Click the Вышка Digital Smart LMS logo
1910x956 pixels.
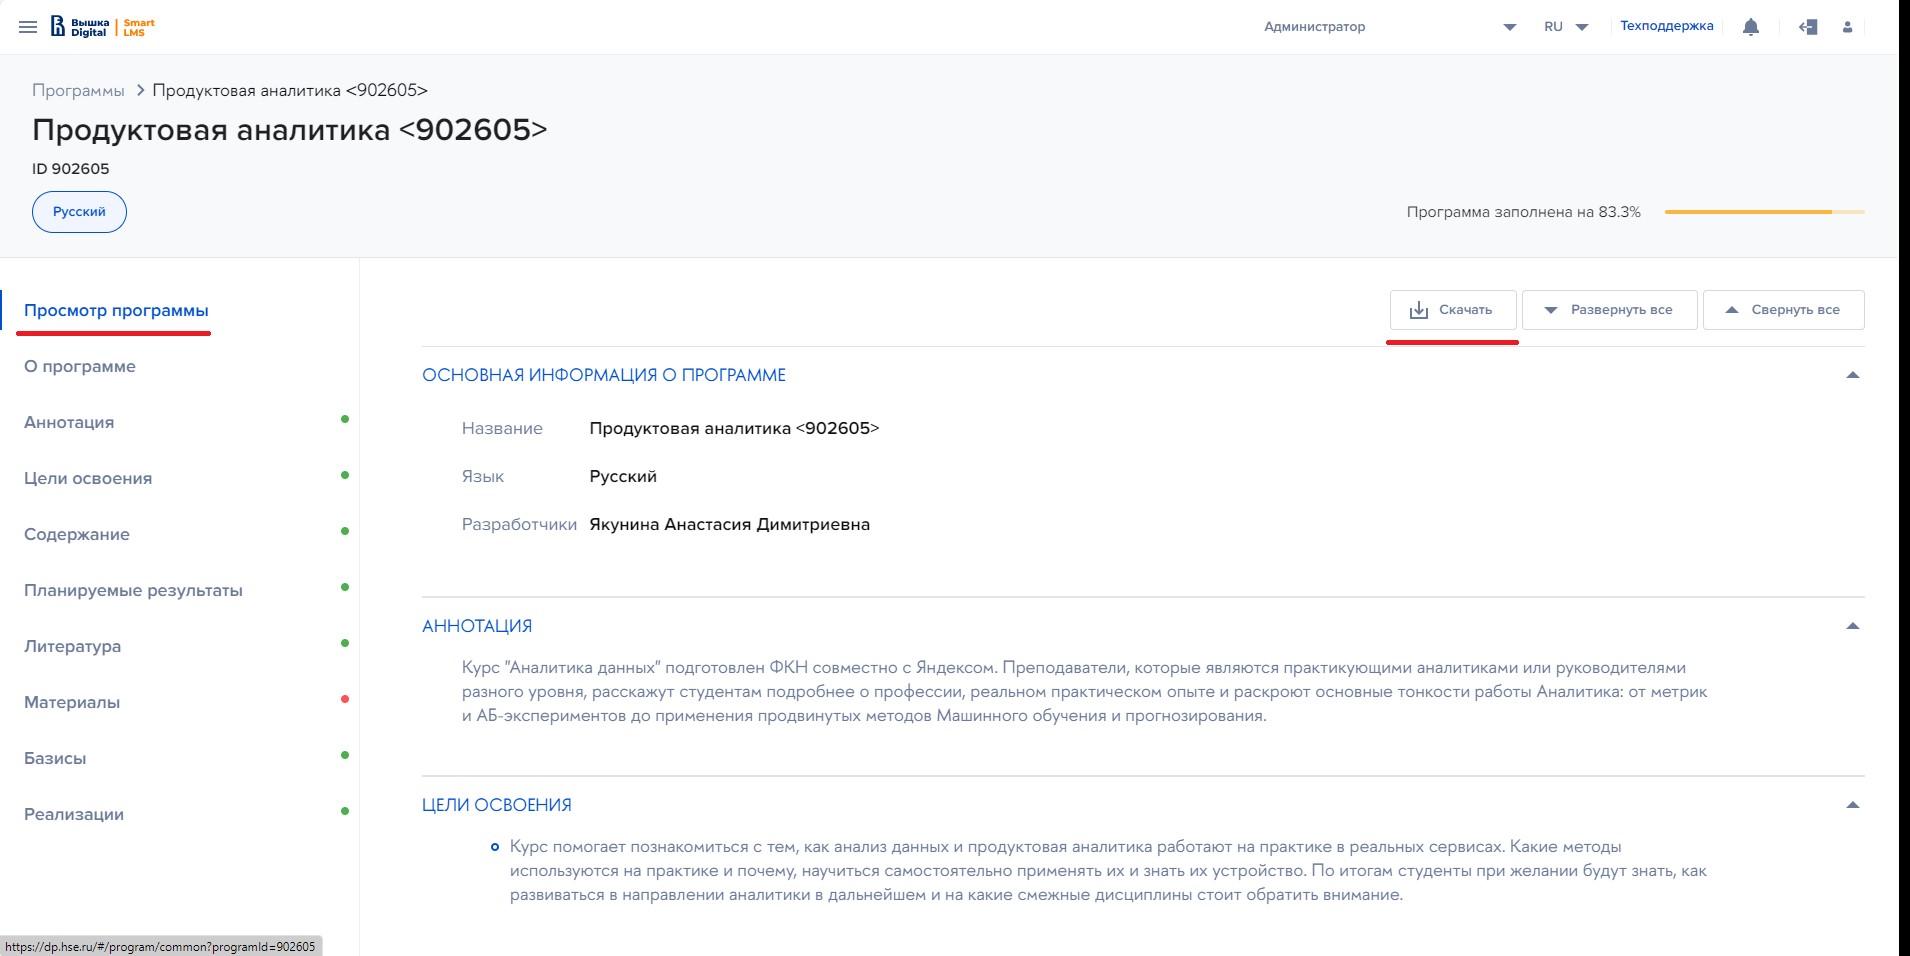tap(103, 27)
